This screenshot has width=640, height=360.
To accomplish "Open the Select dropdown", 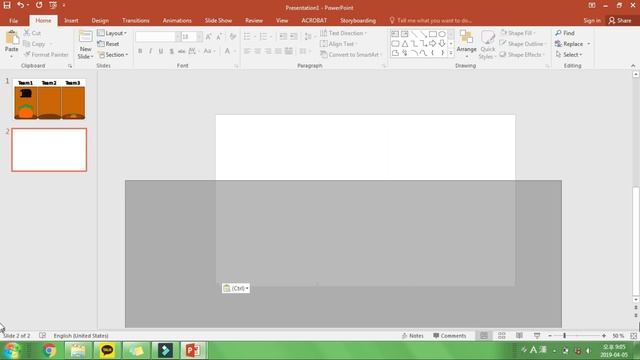I will 569,55.
